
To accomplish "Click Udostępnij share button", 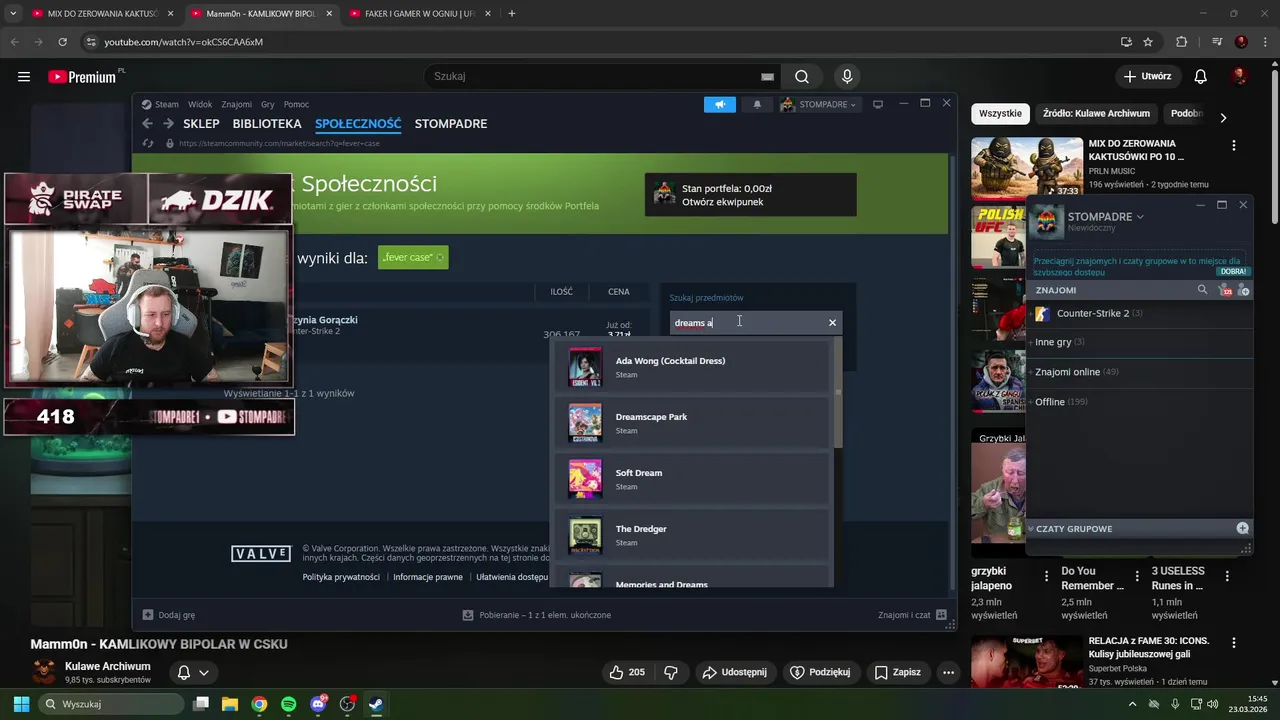I will click(x=733, y=672).
